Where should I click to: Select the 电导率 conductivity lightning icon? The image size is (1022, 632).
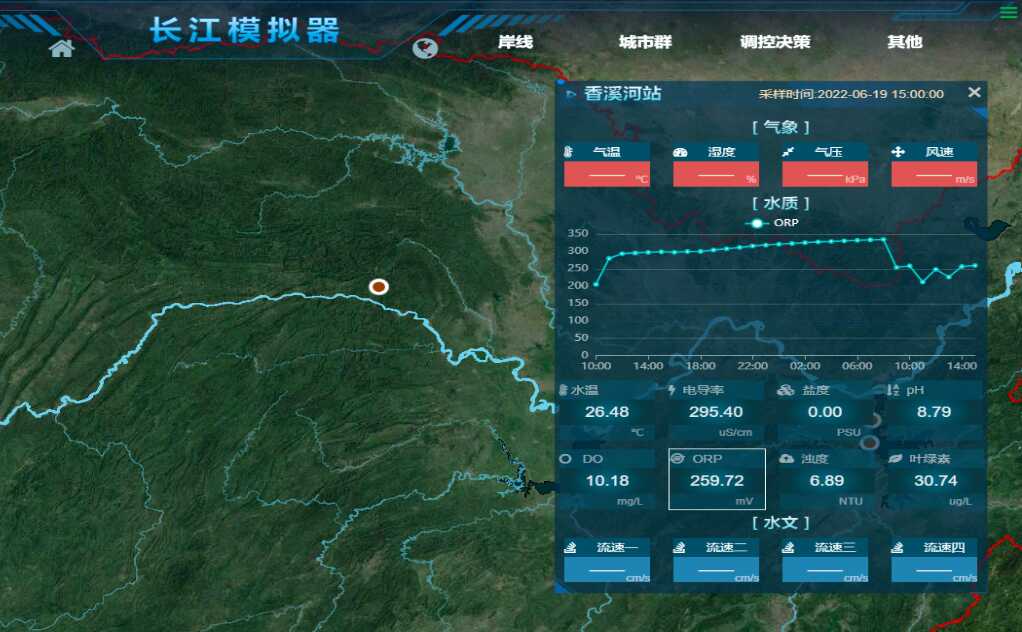[x=672, y=390]
